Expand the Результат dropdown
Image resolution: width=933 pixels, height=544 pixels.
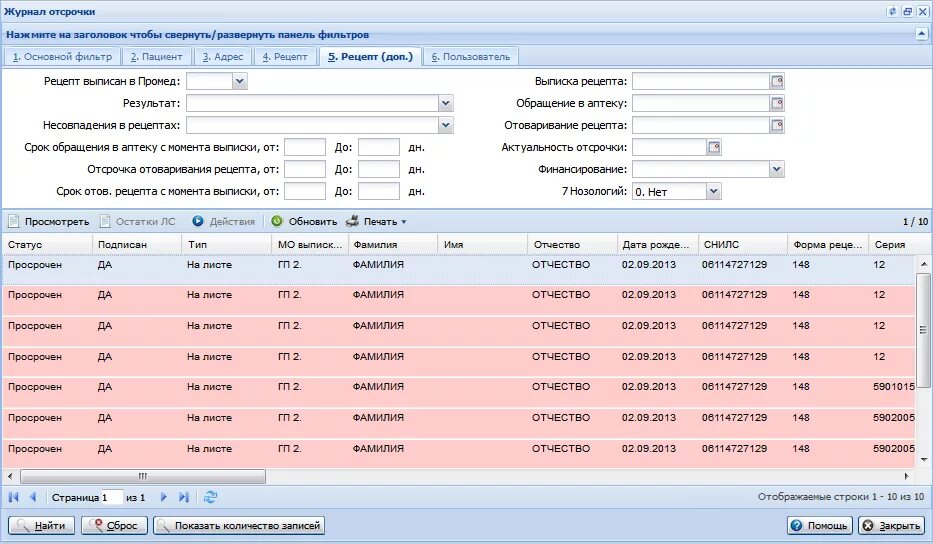coord(446,103)
